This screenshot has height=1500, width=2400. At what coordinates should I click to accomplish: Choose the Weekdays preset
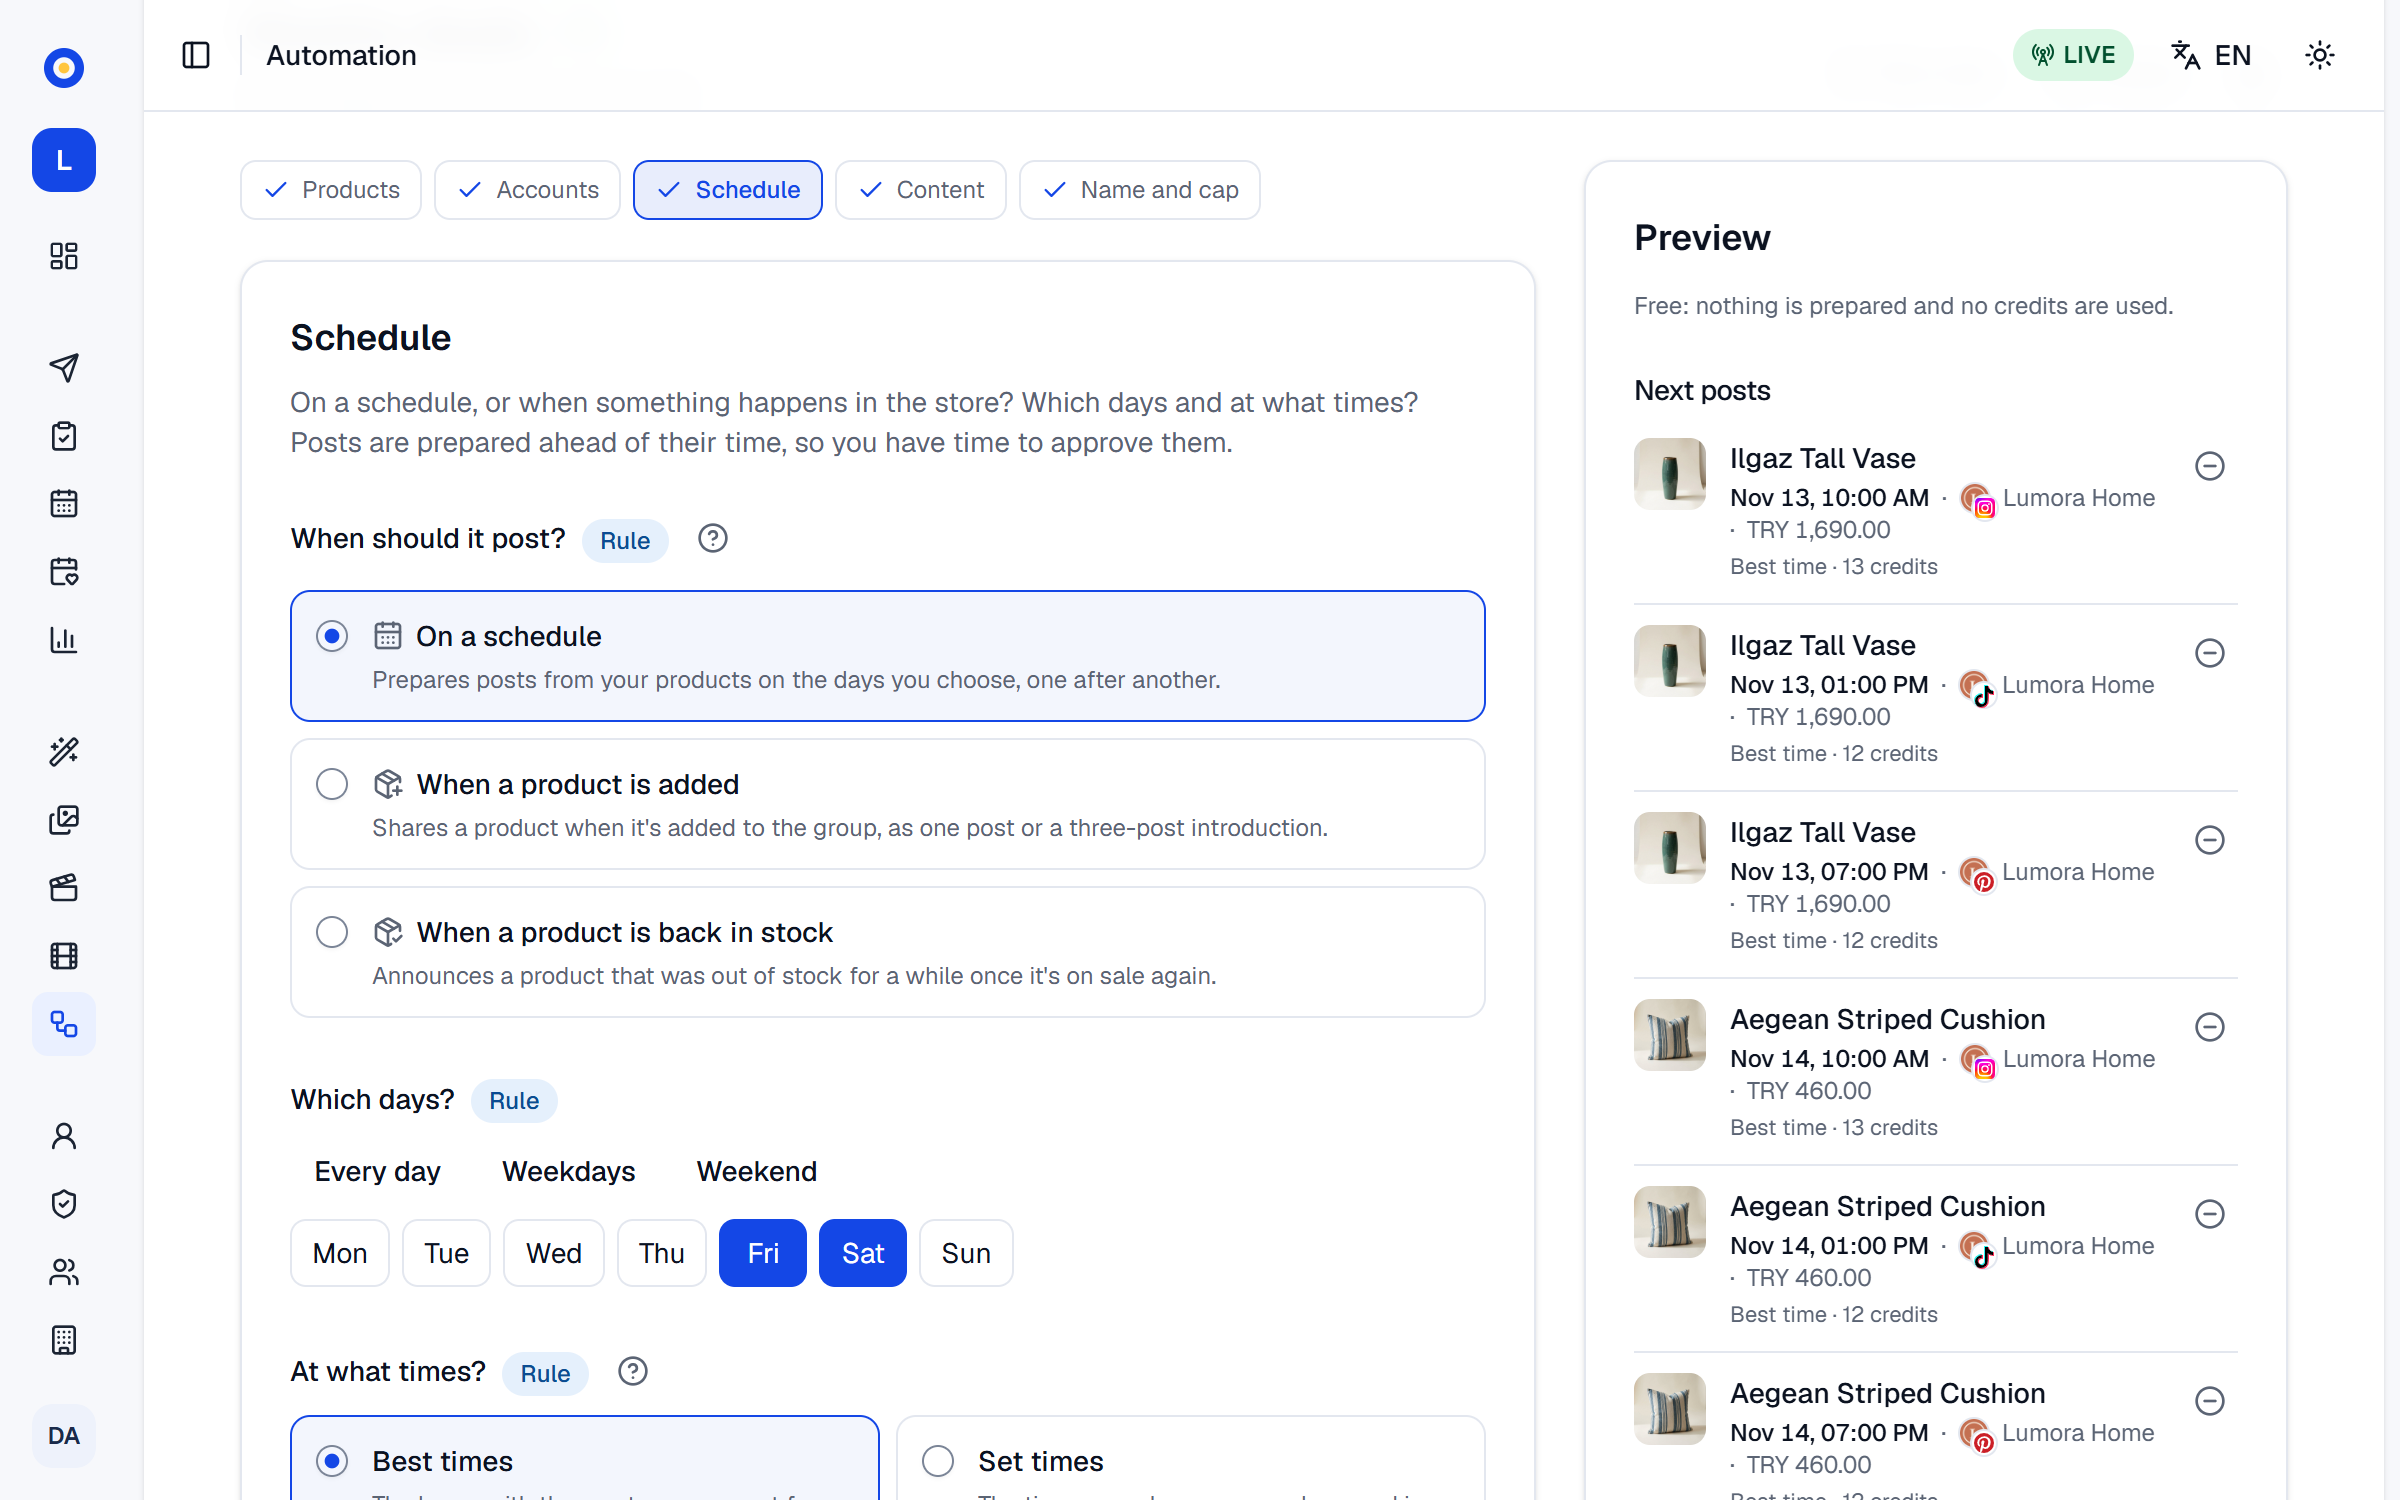[x=569, y=1171]
